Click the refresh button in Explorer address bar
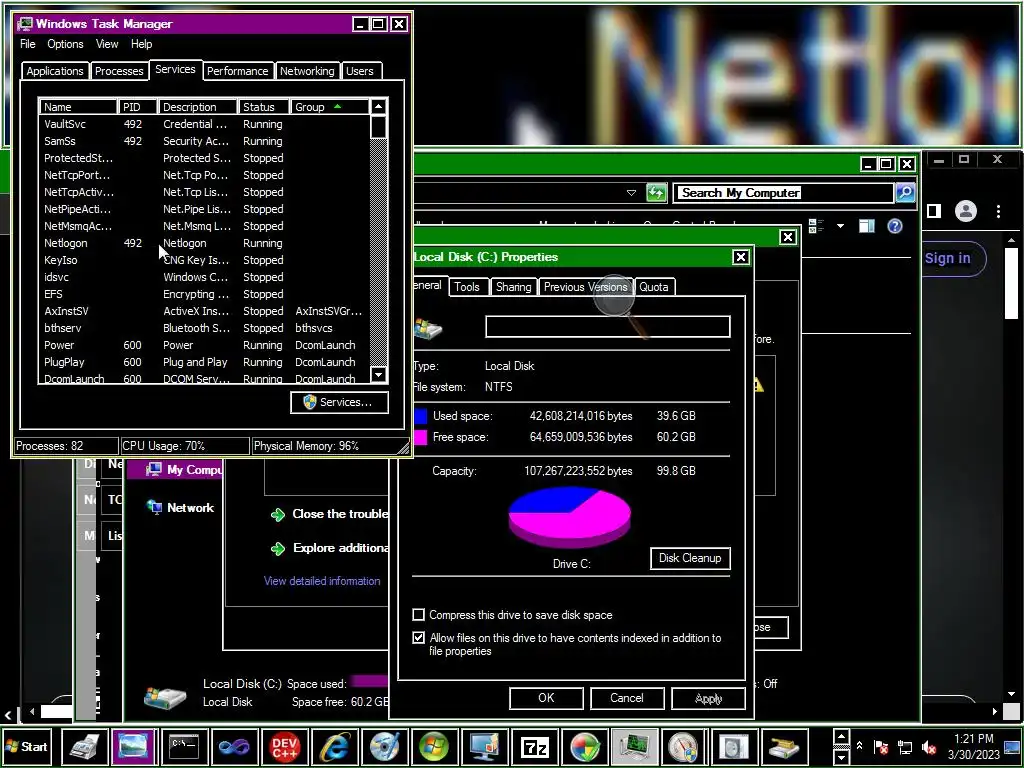This screenshot has height=768, width=1024. (656, 193)
